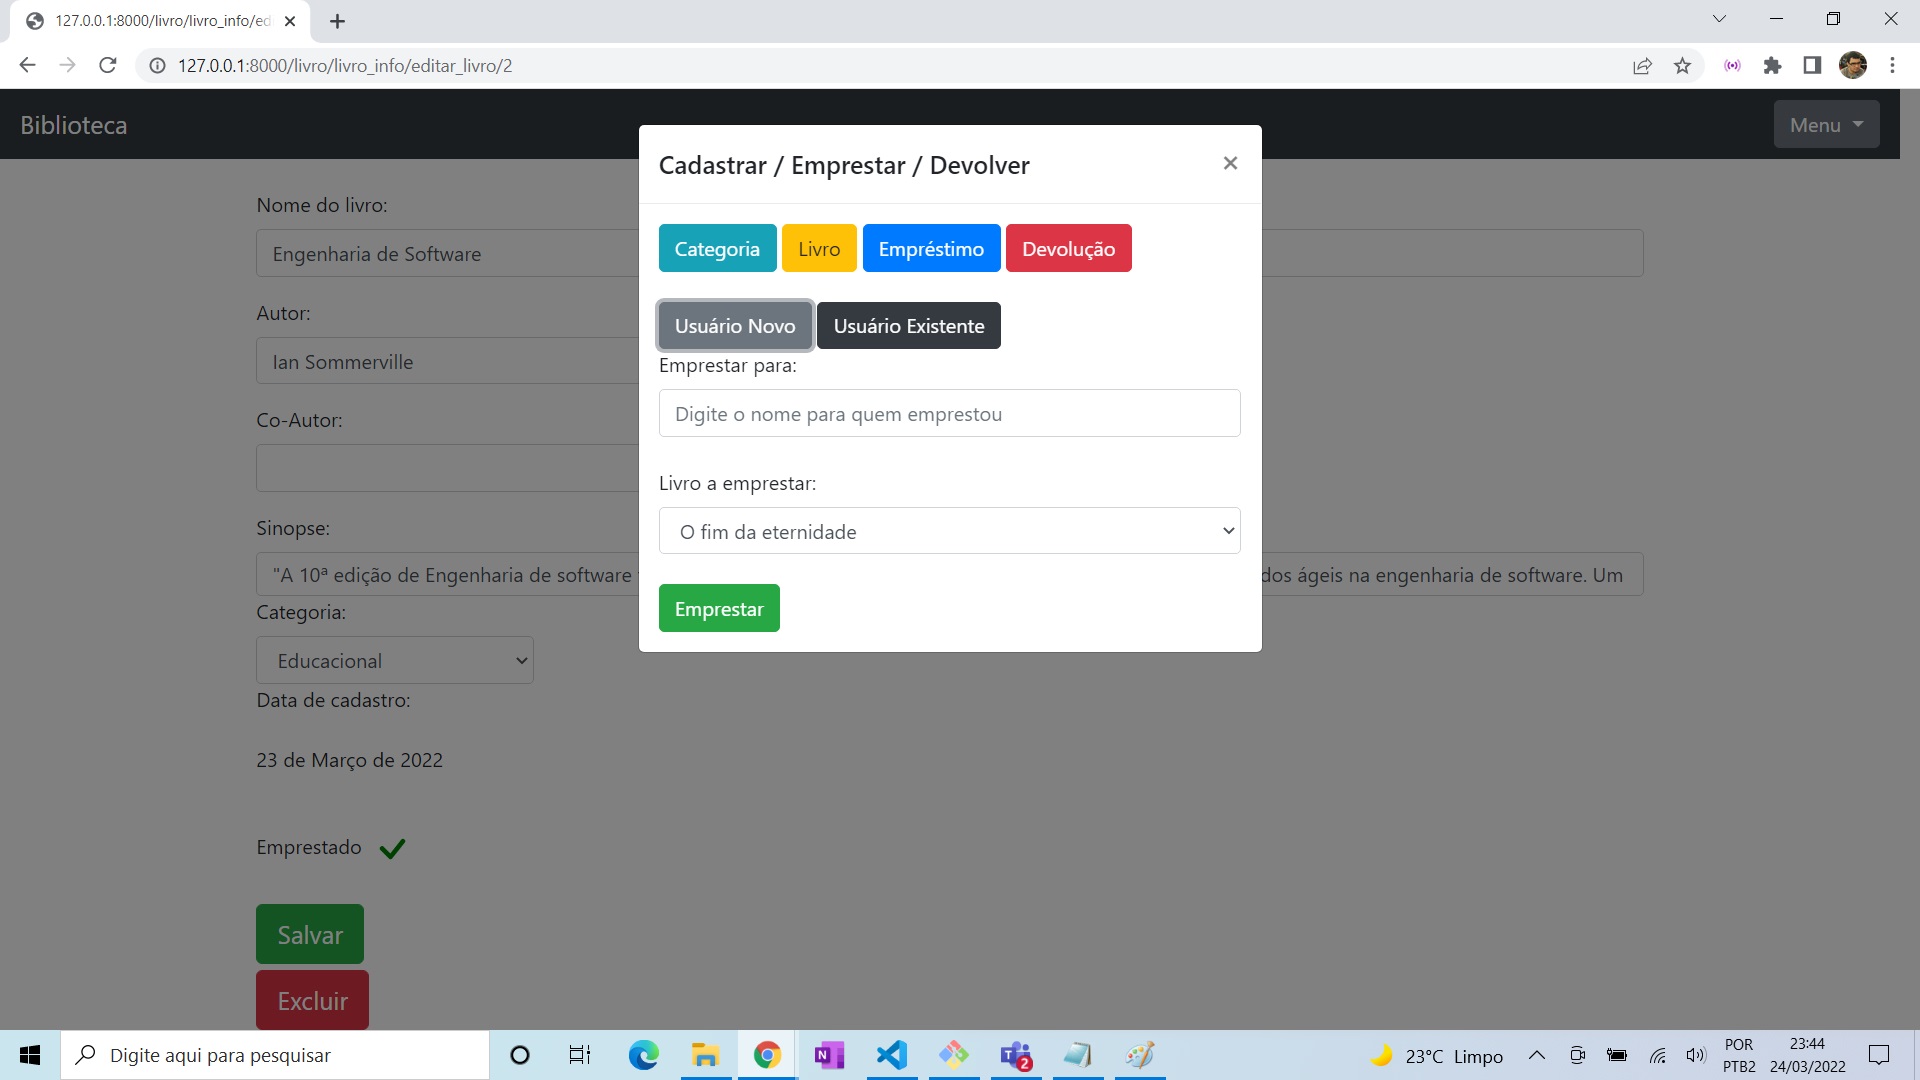Open the Chrome extensions puzzle icon
Viewport: 1920px width, 1080px height.
pos(1772,66)
